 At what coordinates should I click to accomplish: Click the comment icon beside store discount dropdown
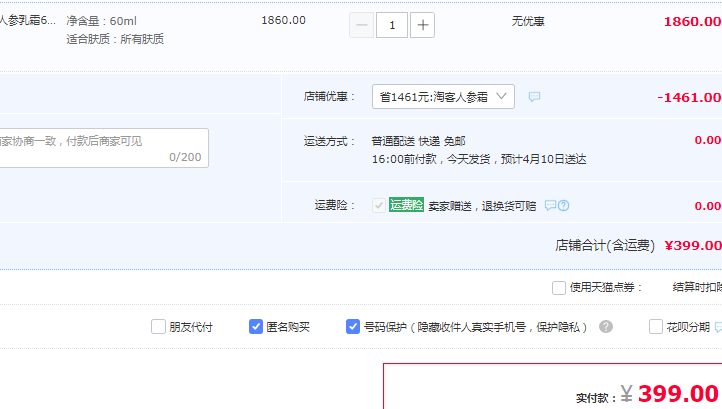pyautogui.click(x=534, y=97)
